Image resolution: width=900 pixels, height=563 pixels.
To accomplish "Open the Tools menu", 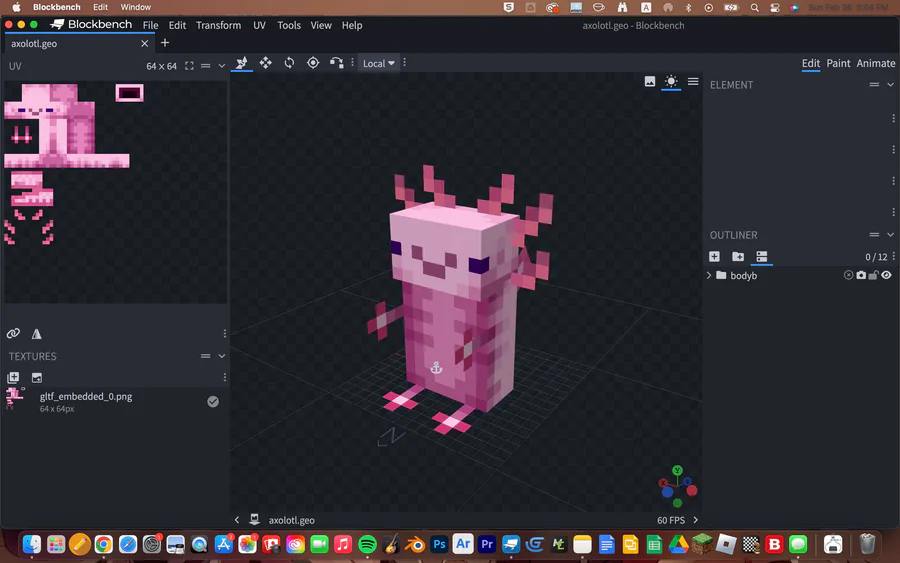I will [289, 25].
